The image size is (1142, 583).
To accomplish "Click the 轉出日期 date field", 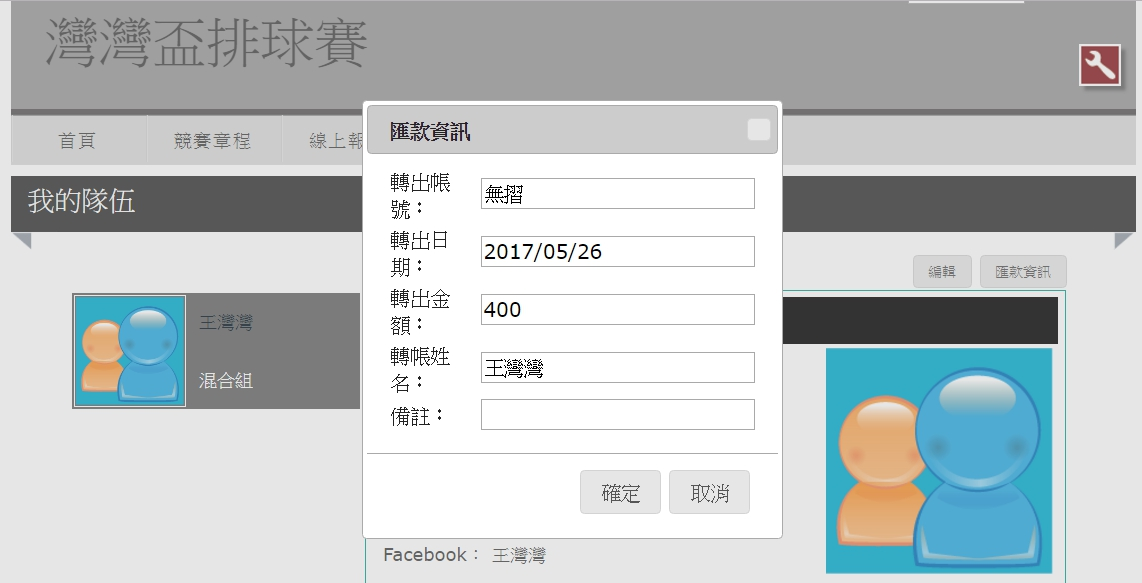I will (x=618, y=251).
